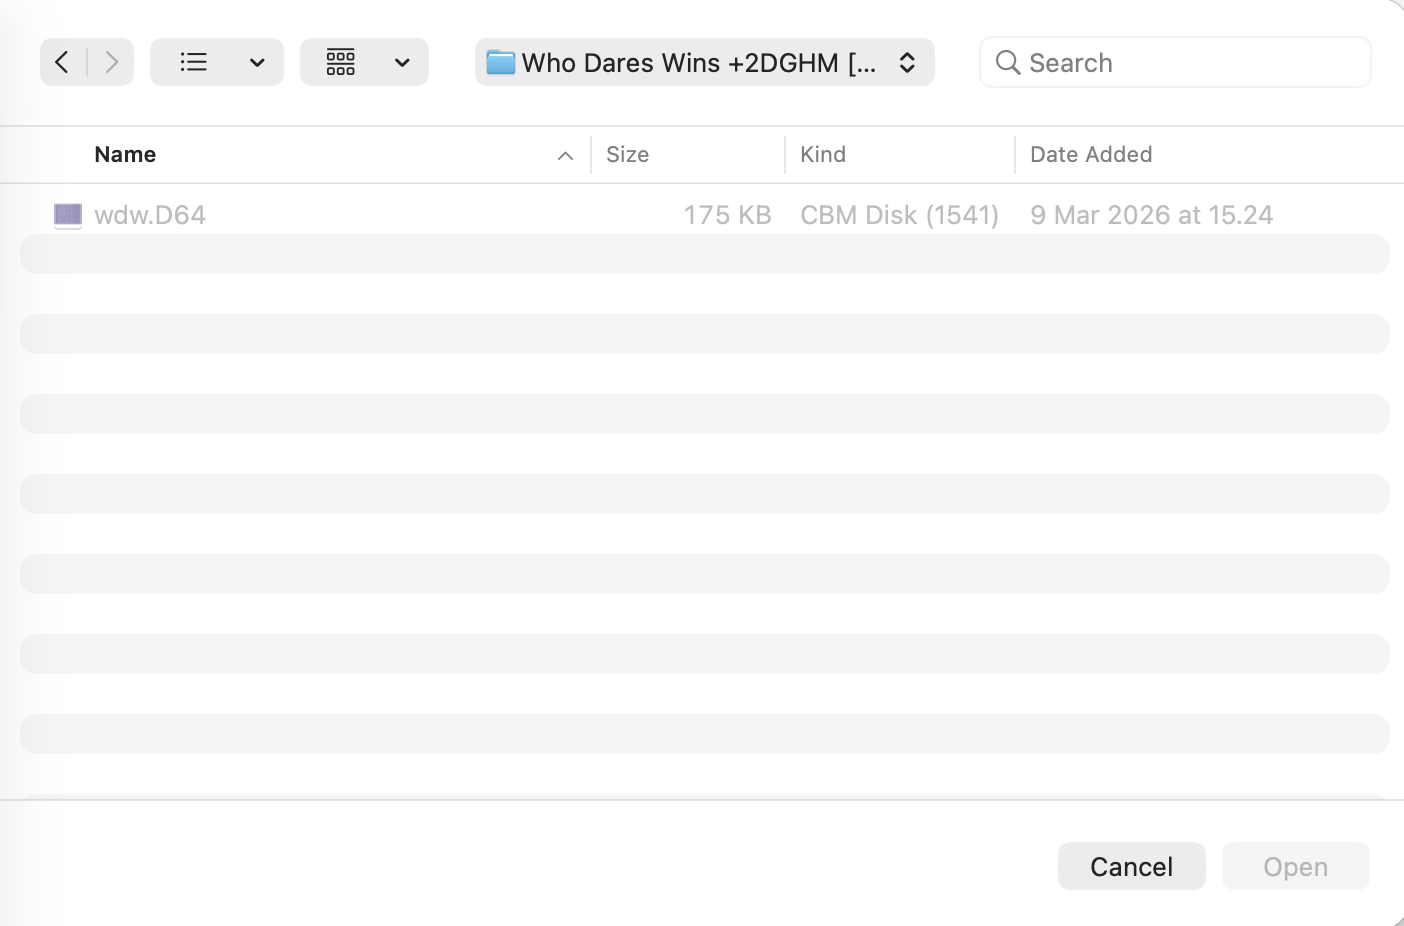The image size is (1404, 926).
Task: Click the Open button
Action: pyautogui.click(x=1295, y=866)
